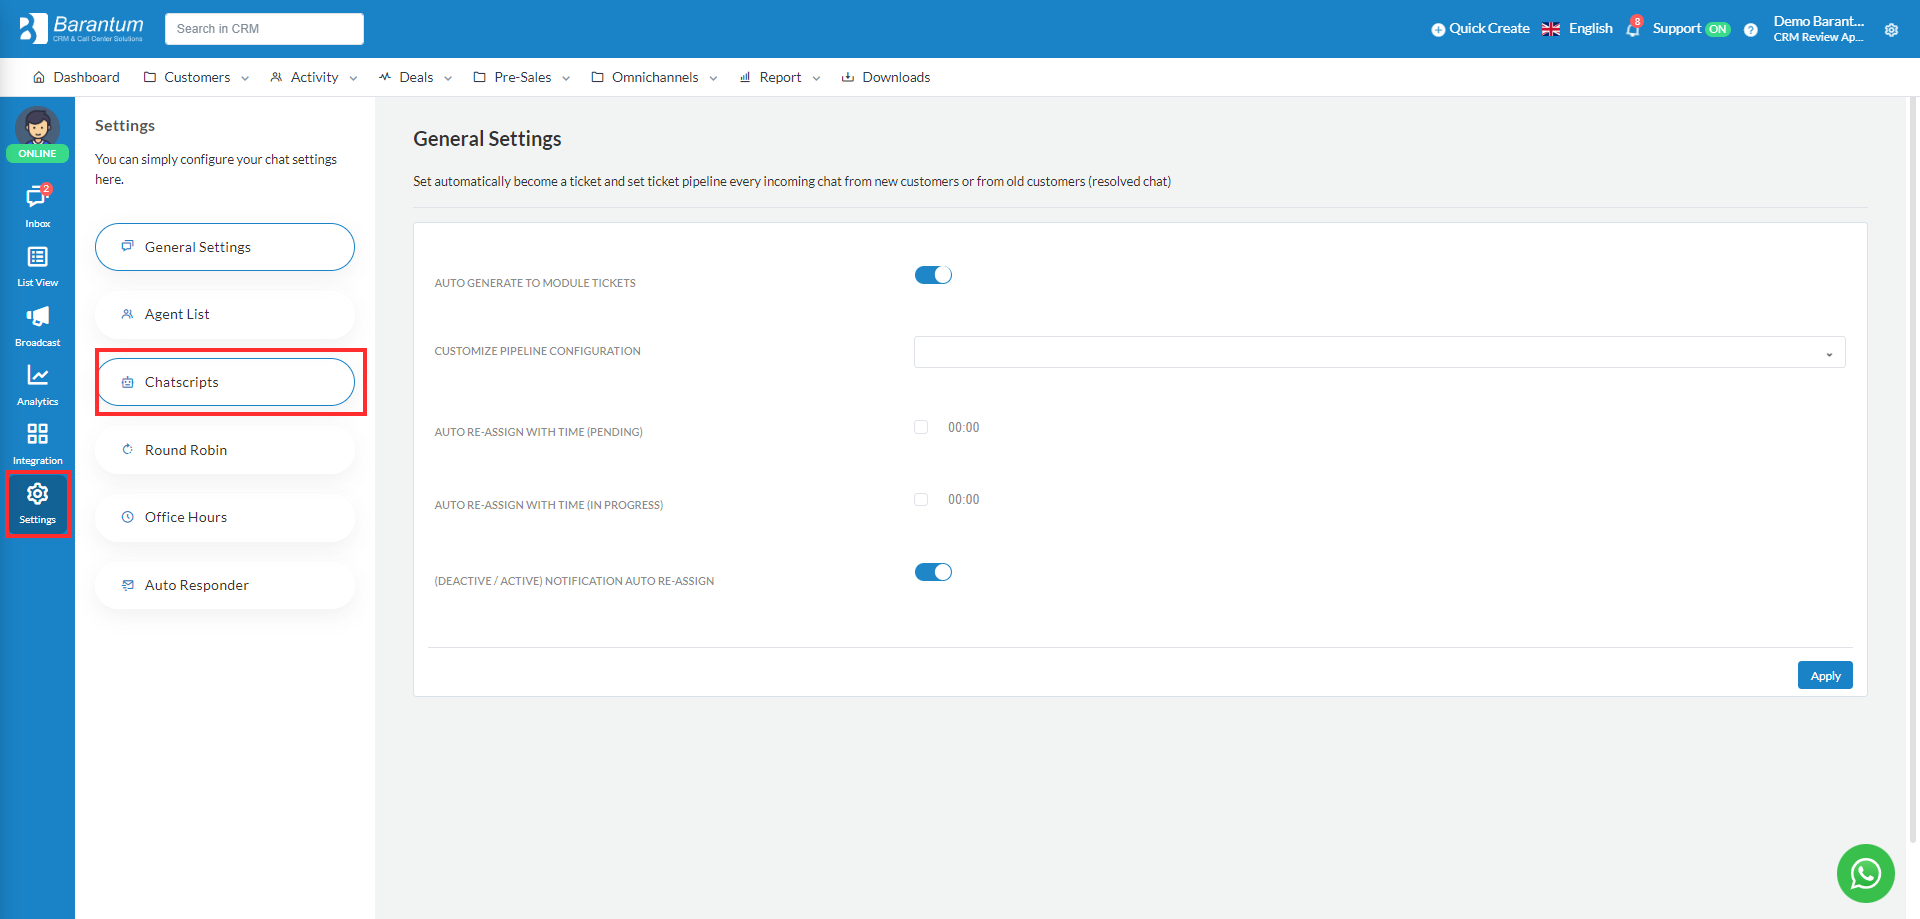Open Demo Barantum account menu
The image size is (1920, 919).
pos(1818,29)
